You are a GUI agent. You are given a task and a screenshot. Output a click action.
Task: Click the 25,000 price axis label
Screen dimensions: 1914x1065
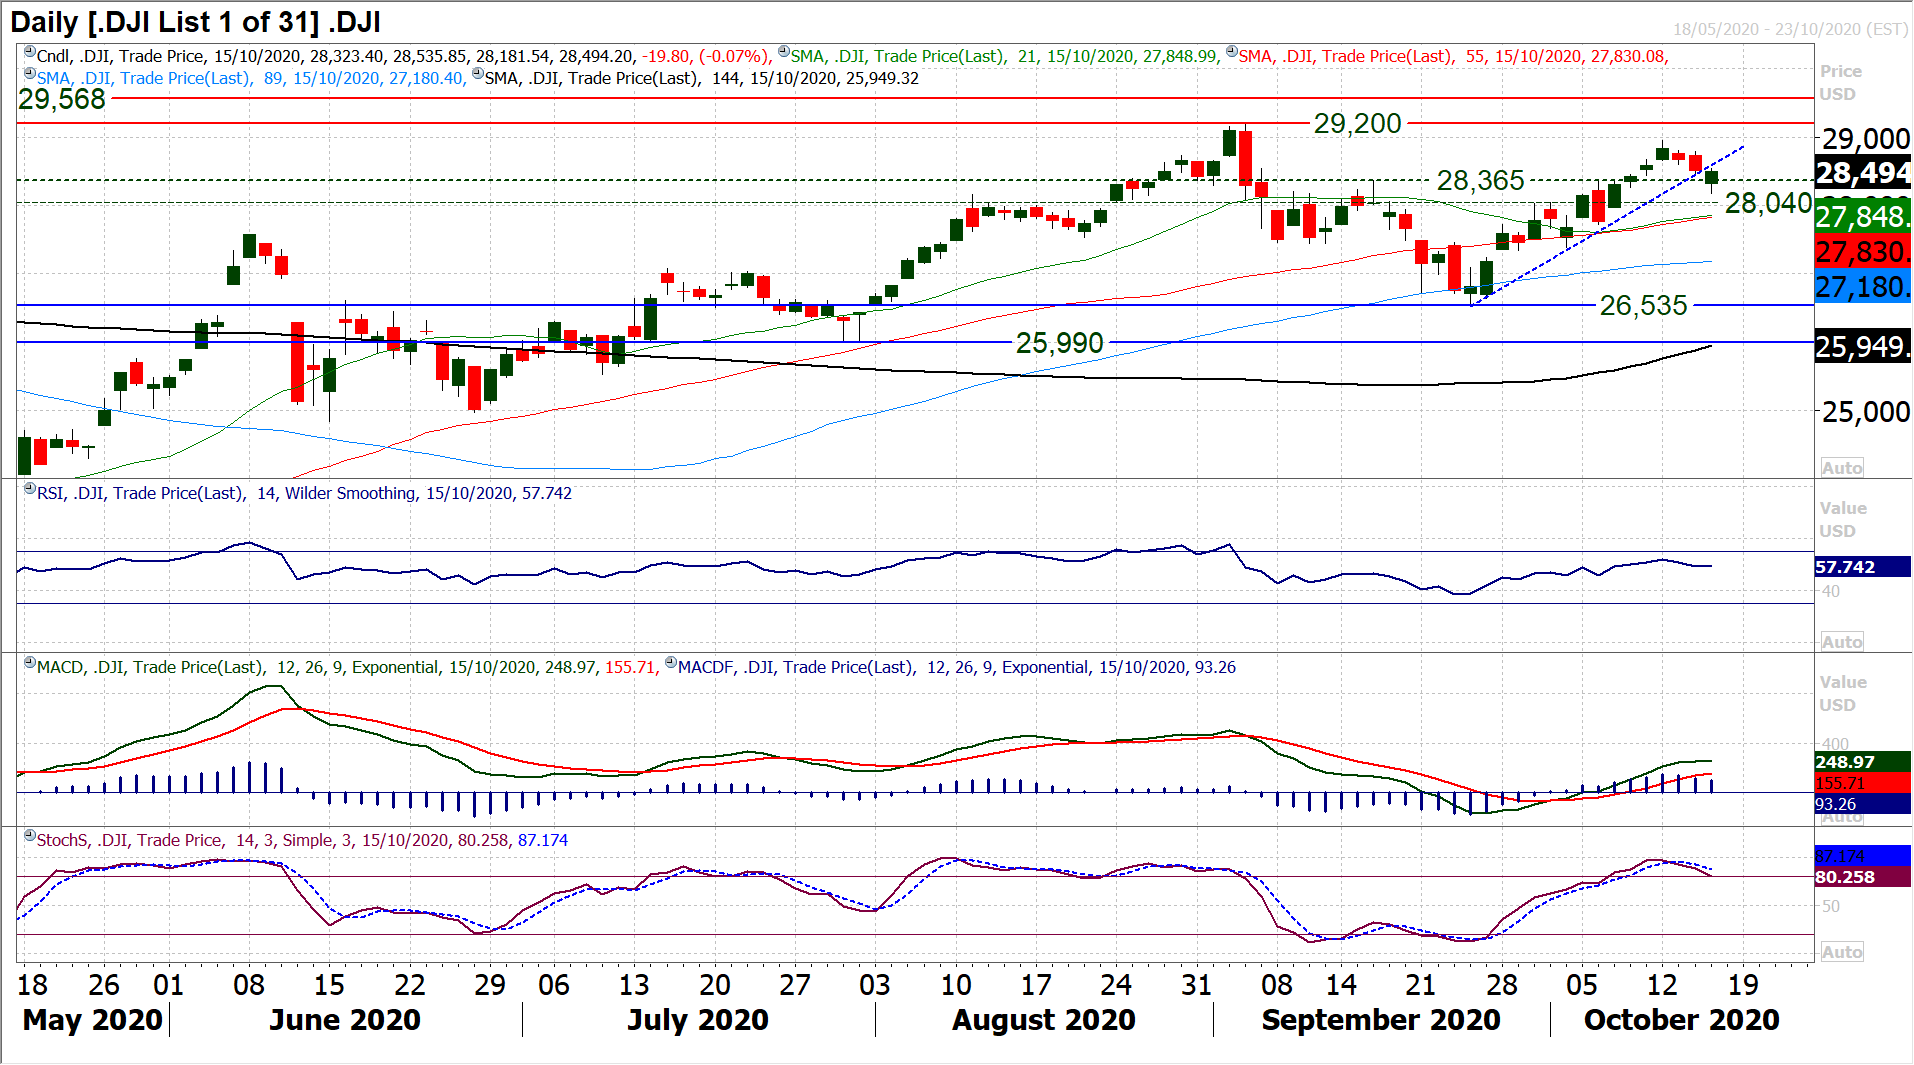point(1866,411)
